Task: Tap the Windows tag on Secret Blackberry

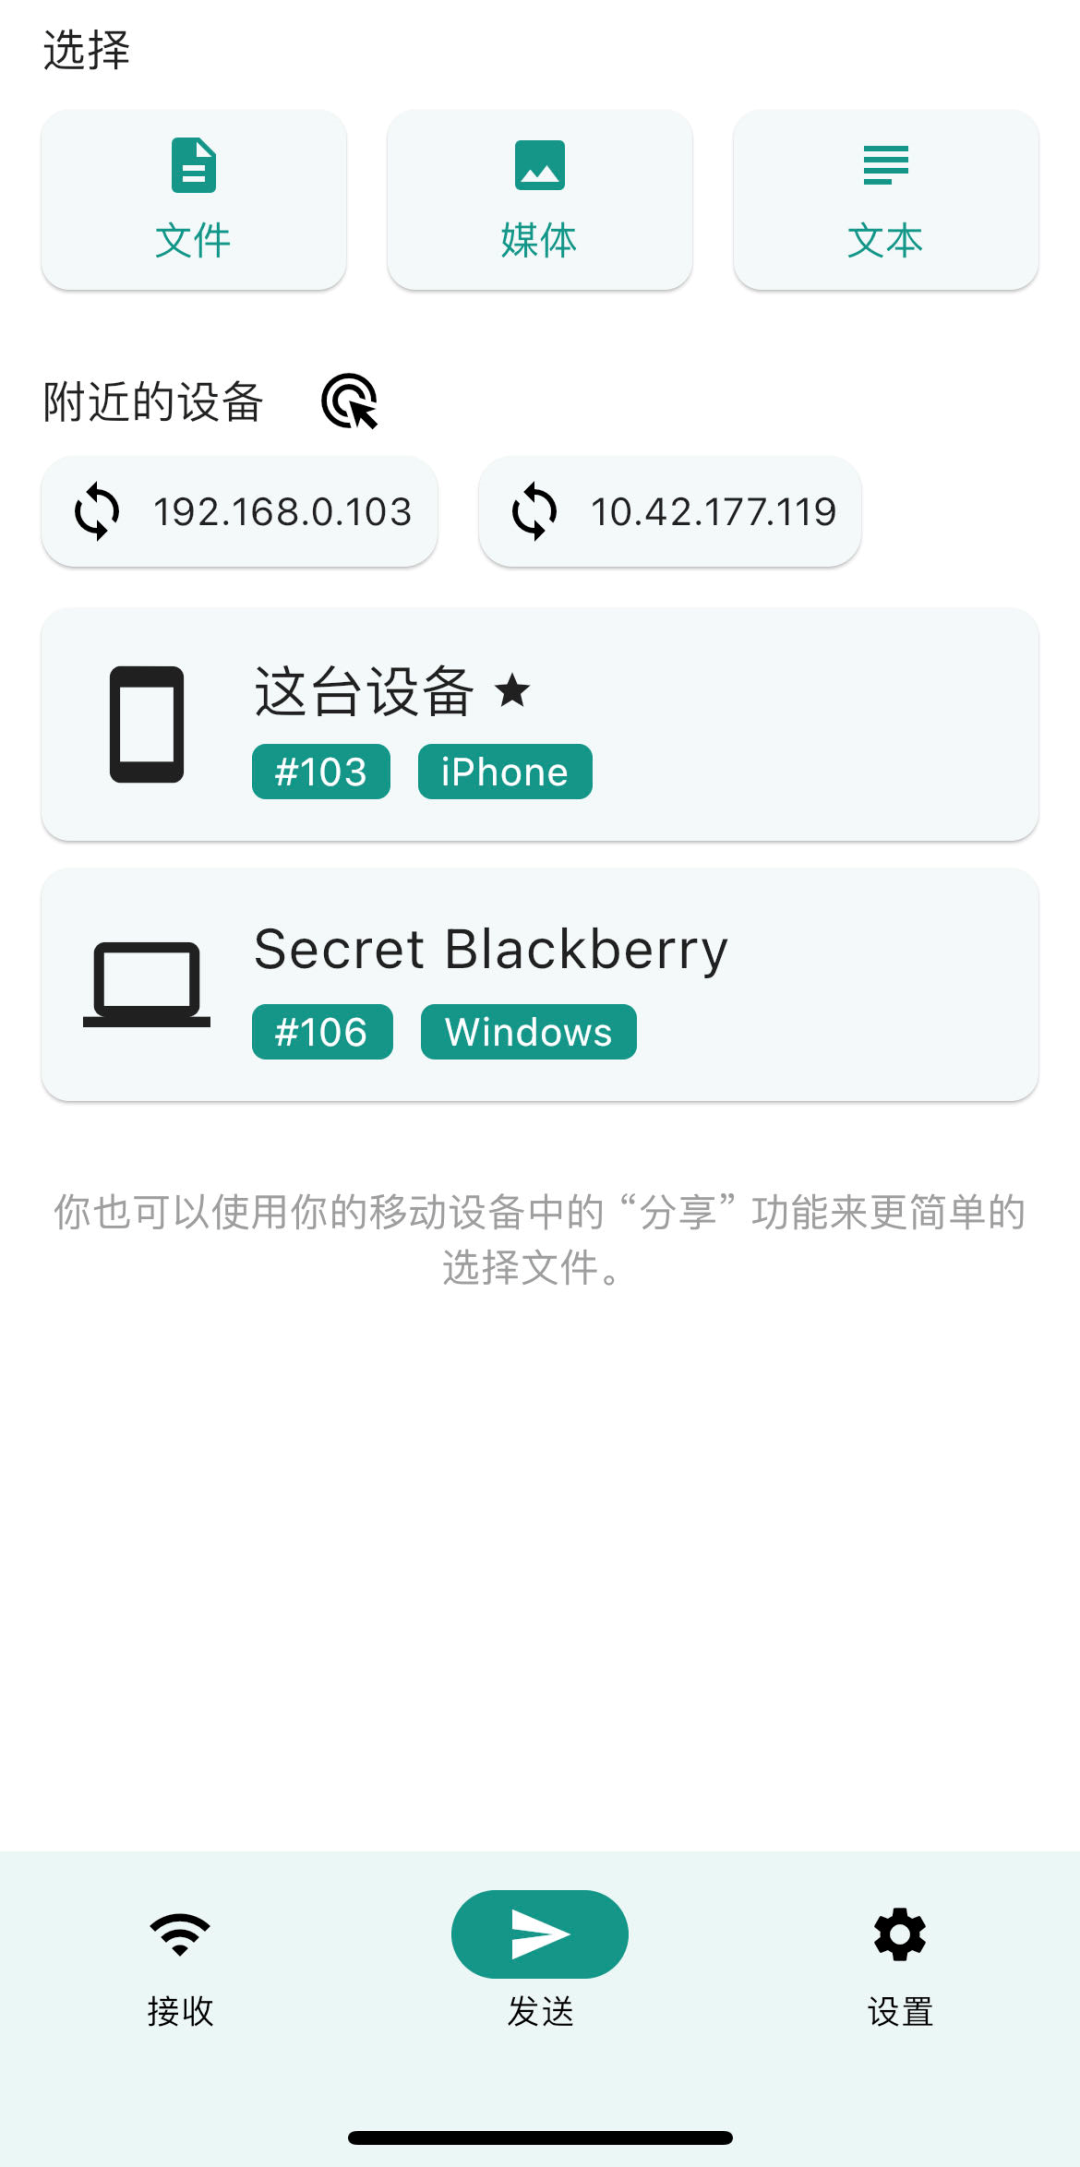Action: pyautogui.click(x=529, y=1032)
